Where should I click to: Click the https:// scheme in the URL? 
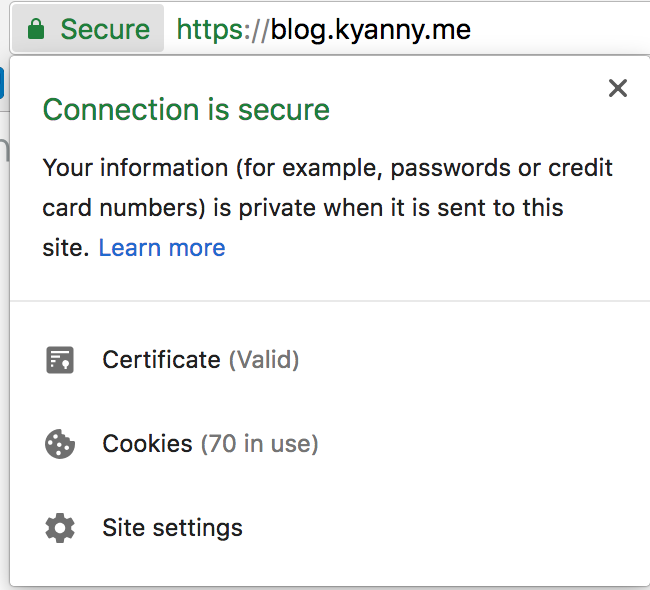(223, 30)
